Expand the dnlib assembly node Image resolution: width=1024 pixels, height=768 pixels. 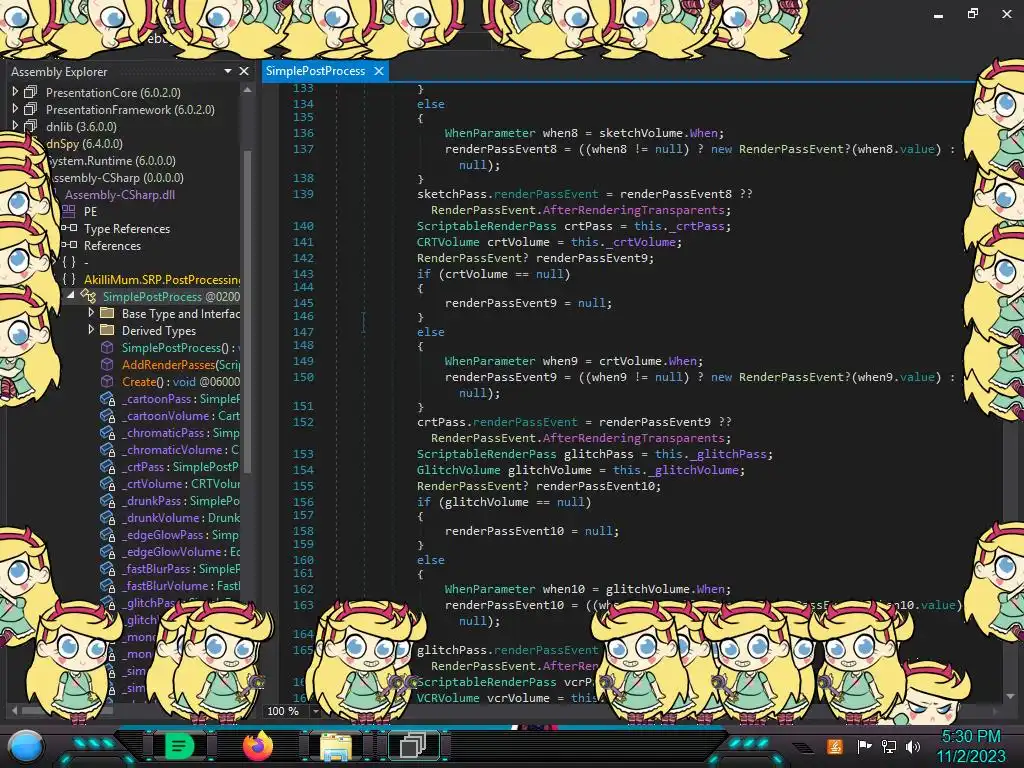point(15,126)
